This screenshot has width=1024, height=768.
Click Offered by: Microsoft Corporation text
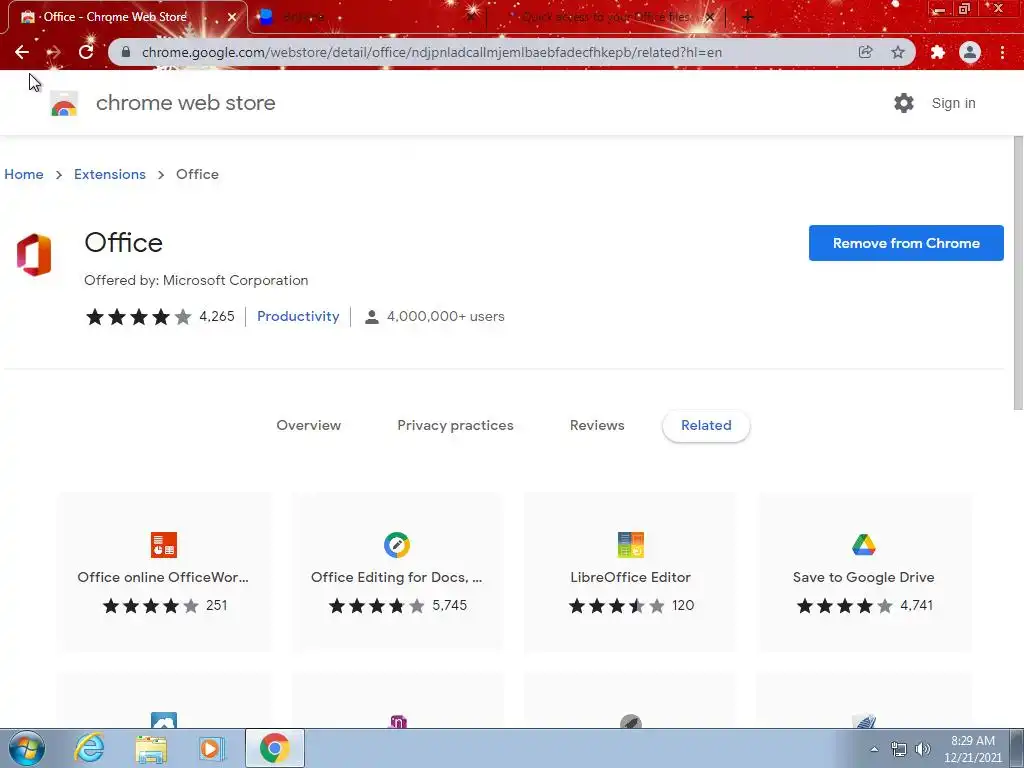(x=196, y=280)
